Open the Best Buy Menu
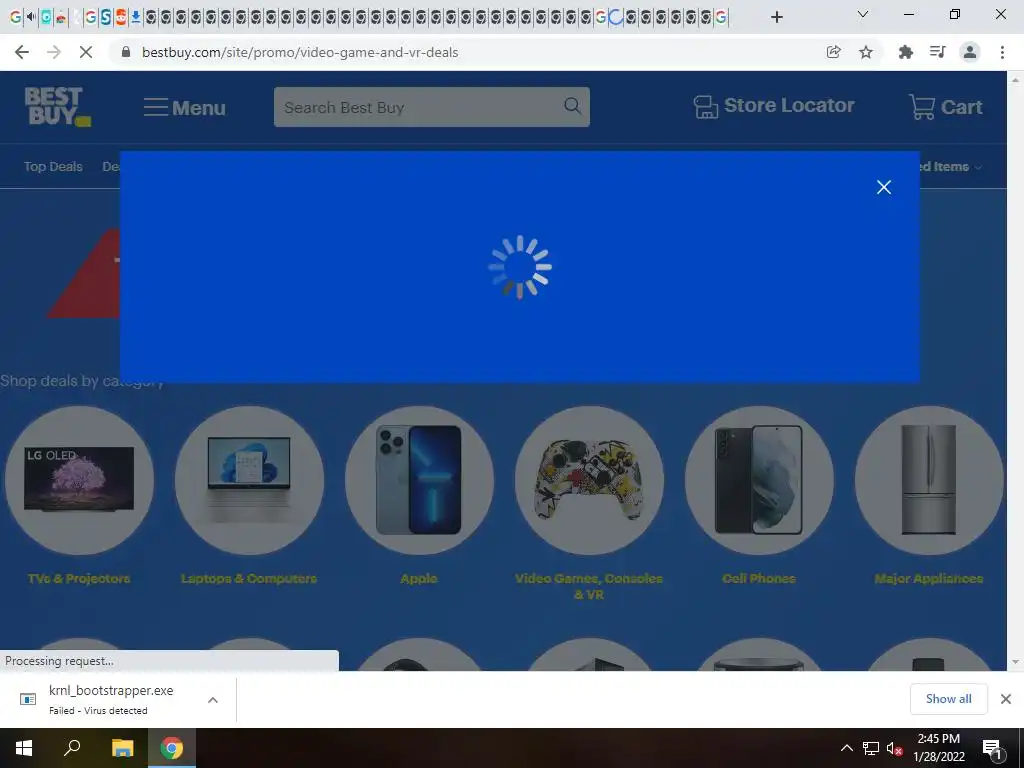Image resolution: width=1024 pixels, height=768 pixels. (185, 108)
